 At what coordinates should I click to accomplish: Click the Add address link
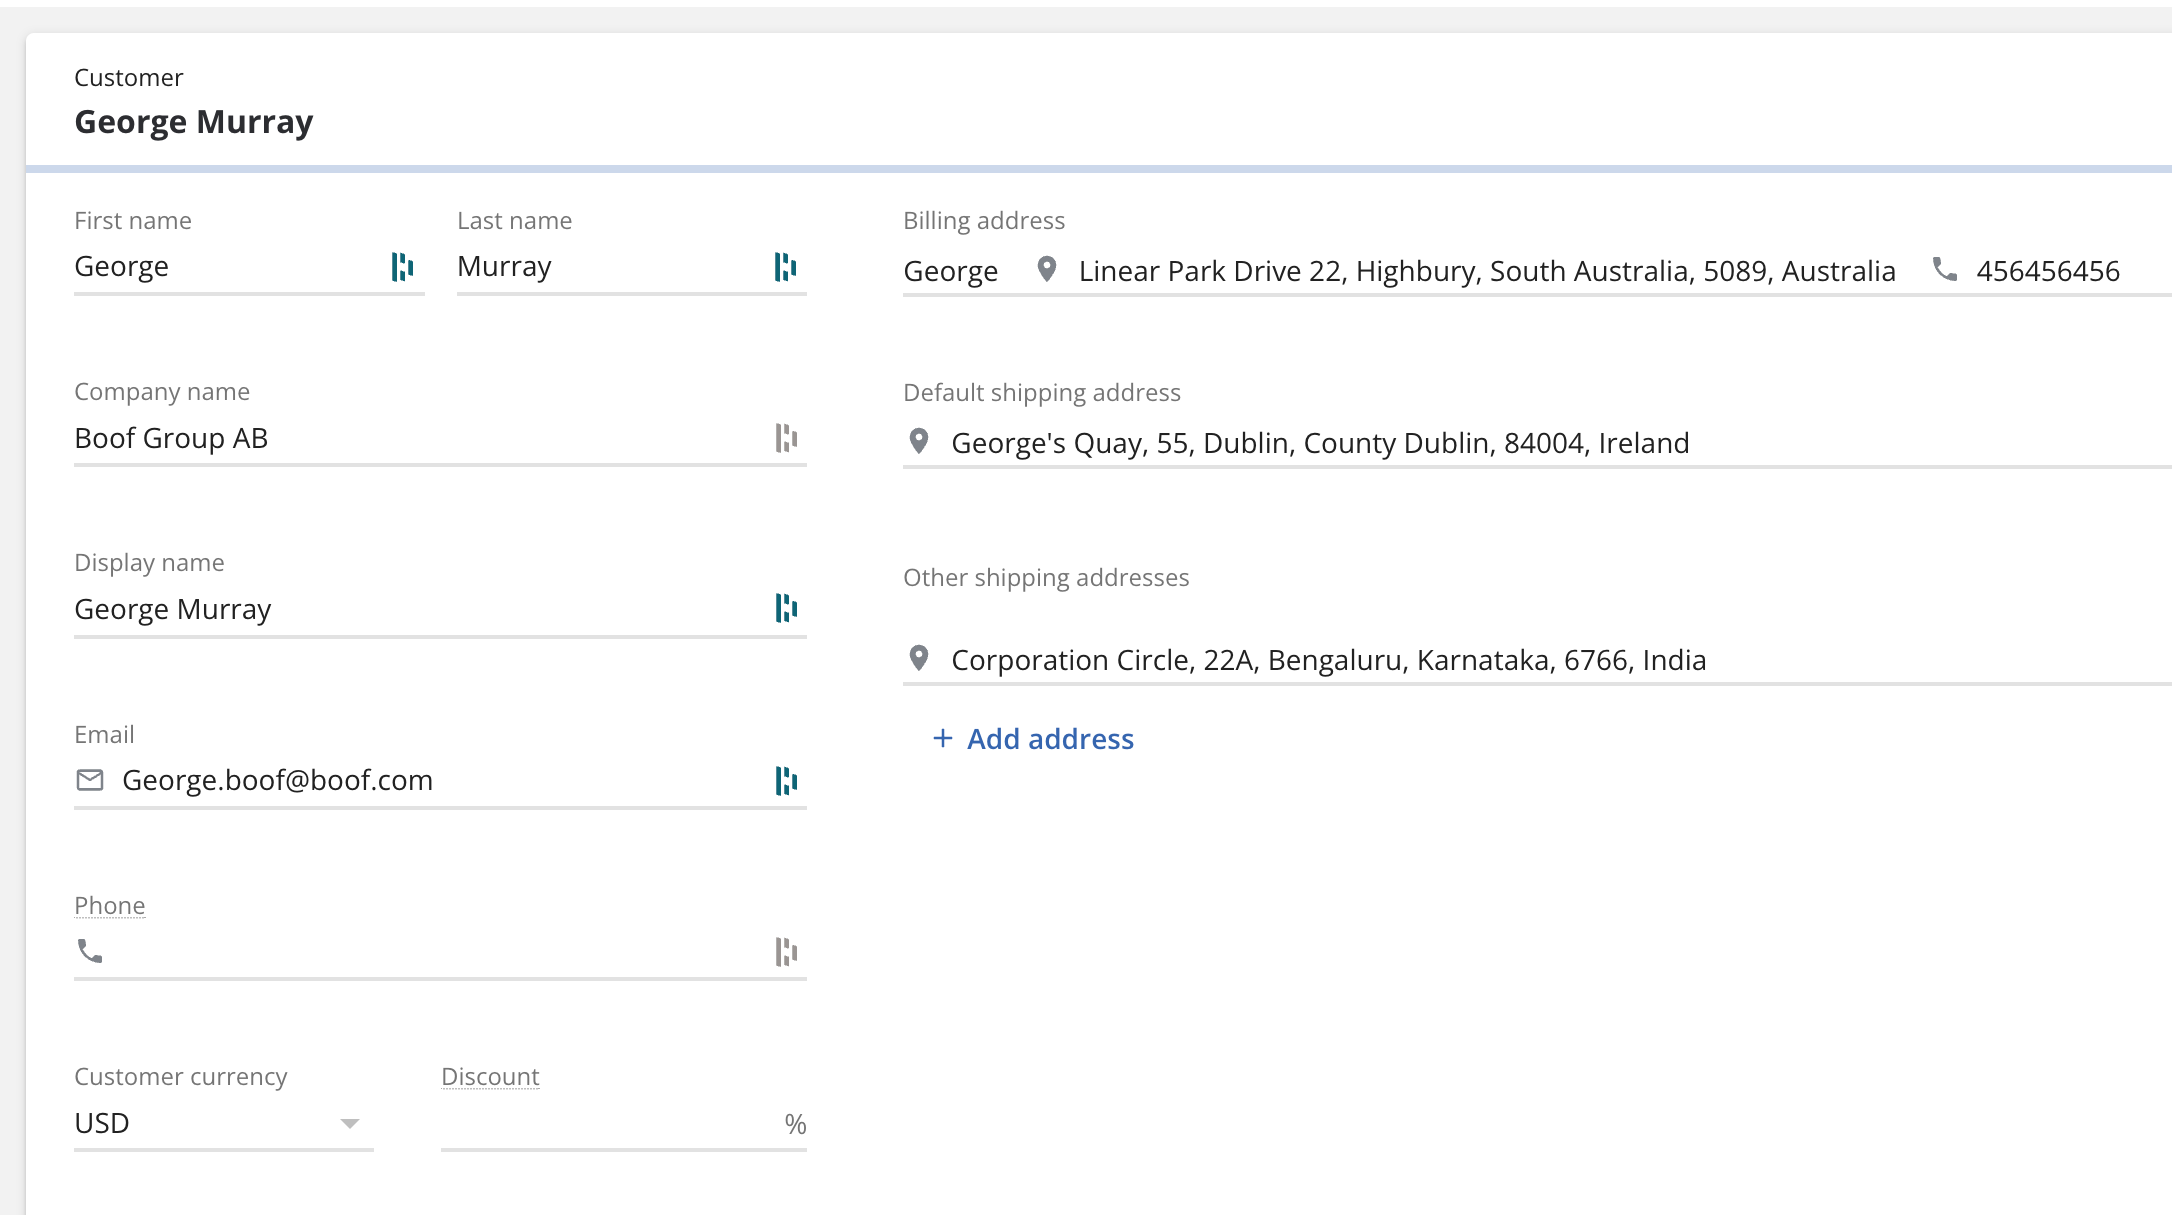pyautogui.click(x=1049, y=739)
